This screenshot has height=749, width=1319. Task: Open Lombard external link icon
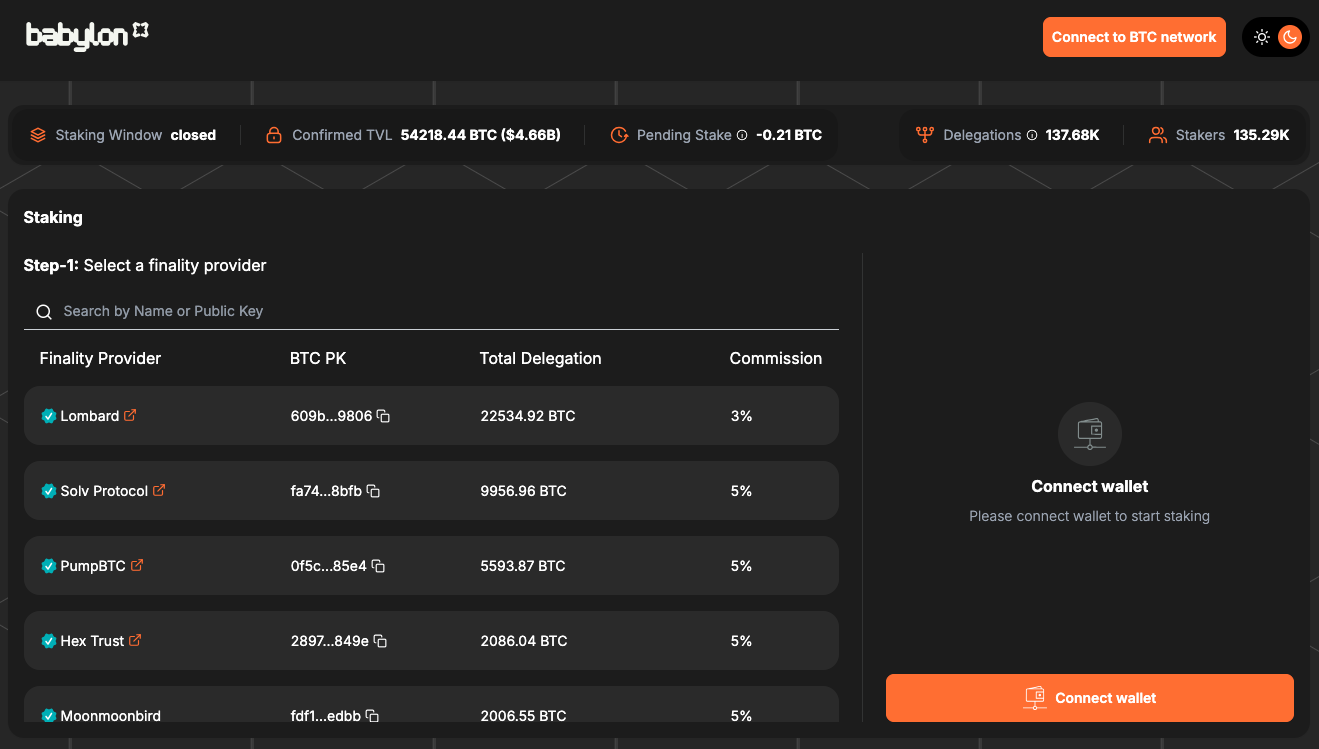coord(130,415)
